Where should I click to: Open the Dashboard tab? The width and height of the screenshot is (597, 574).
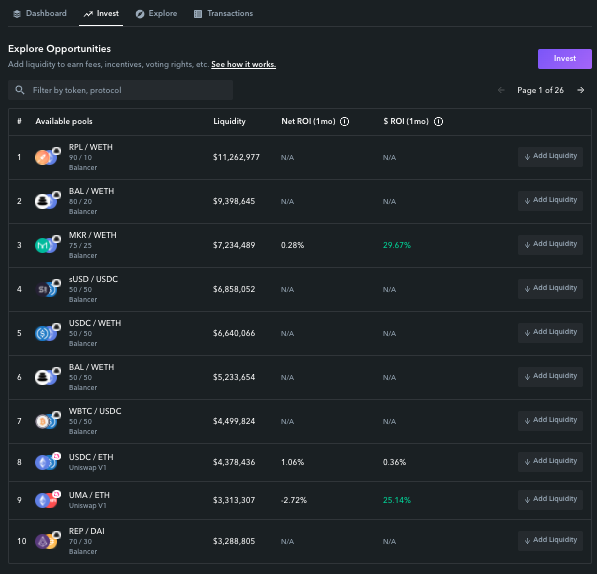point(40,14)
